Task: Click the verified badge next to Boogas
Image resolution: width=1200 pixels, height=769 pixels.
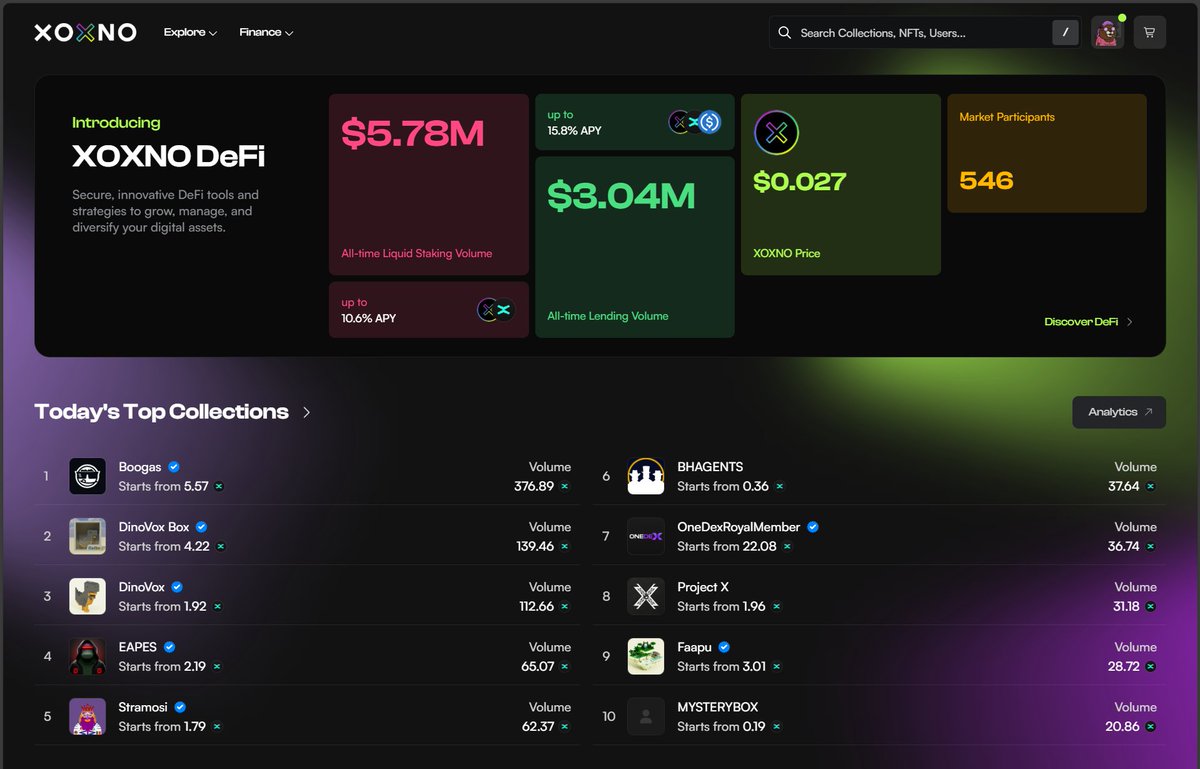Action: pyautogui.click(x=174, y=467)
